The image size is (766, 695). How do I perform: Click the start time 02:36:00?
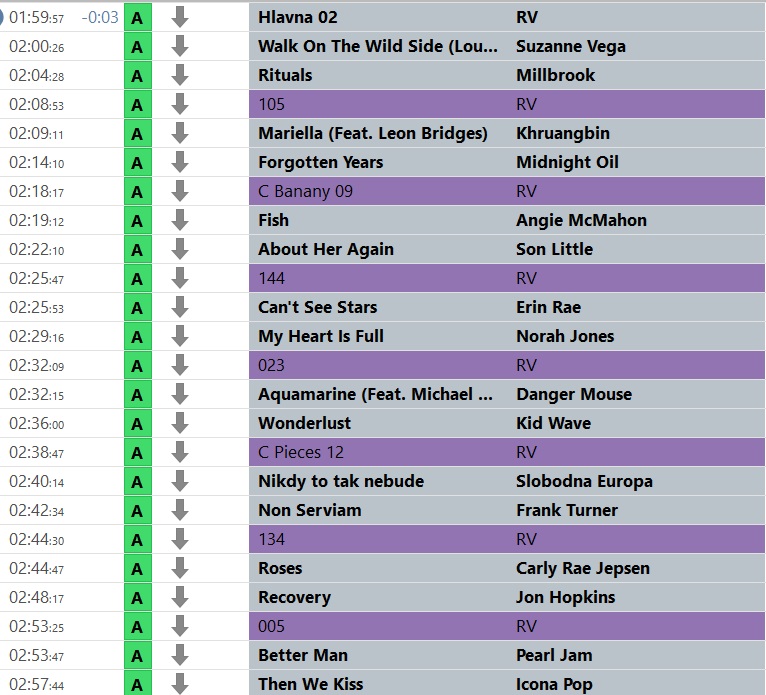click(x=37, y=423)
